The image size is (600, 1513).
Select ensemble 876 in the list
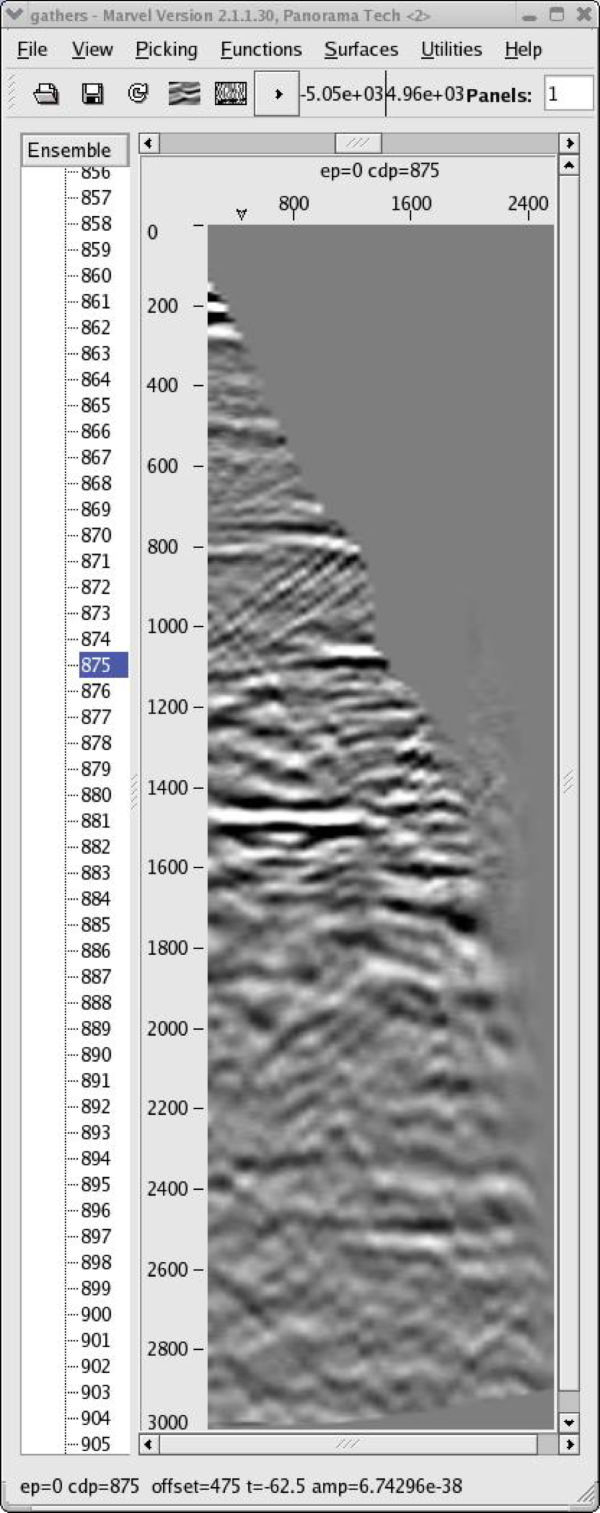click(x=96, y=692)
